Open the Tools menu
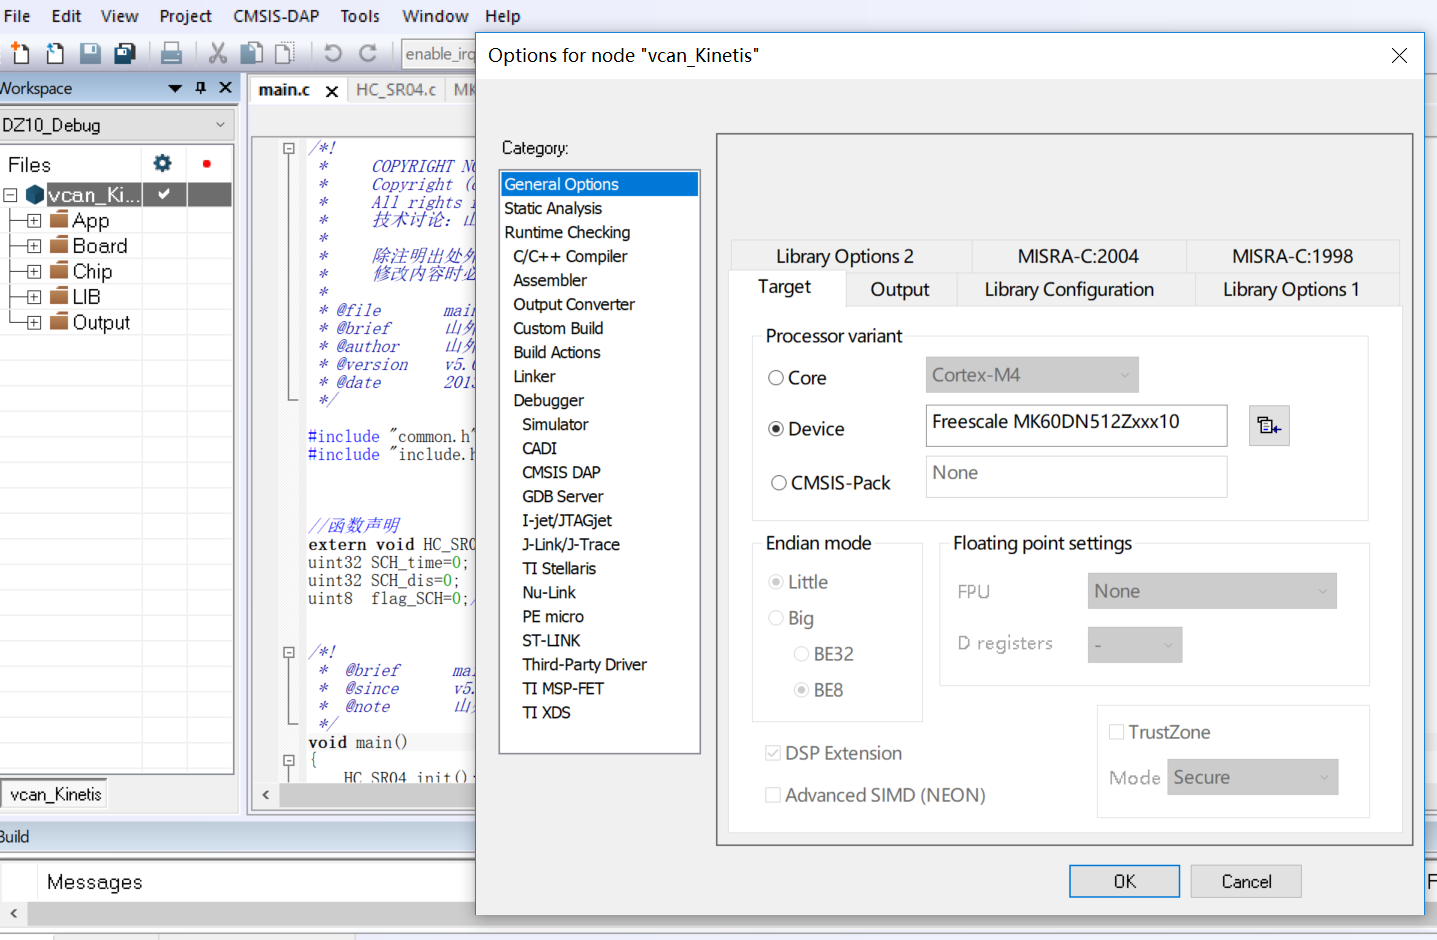This screenshot has width=1437, height=940. click(360, 16)
